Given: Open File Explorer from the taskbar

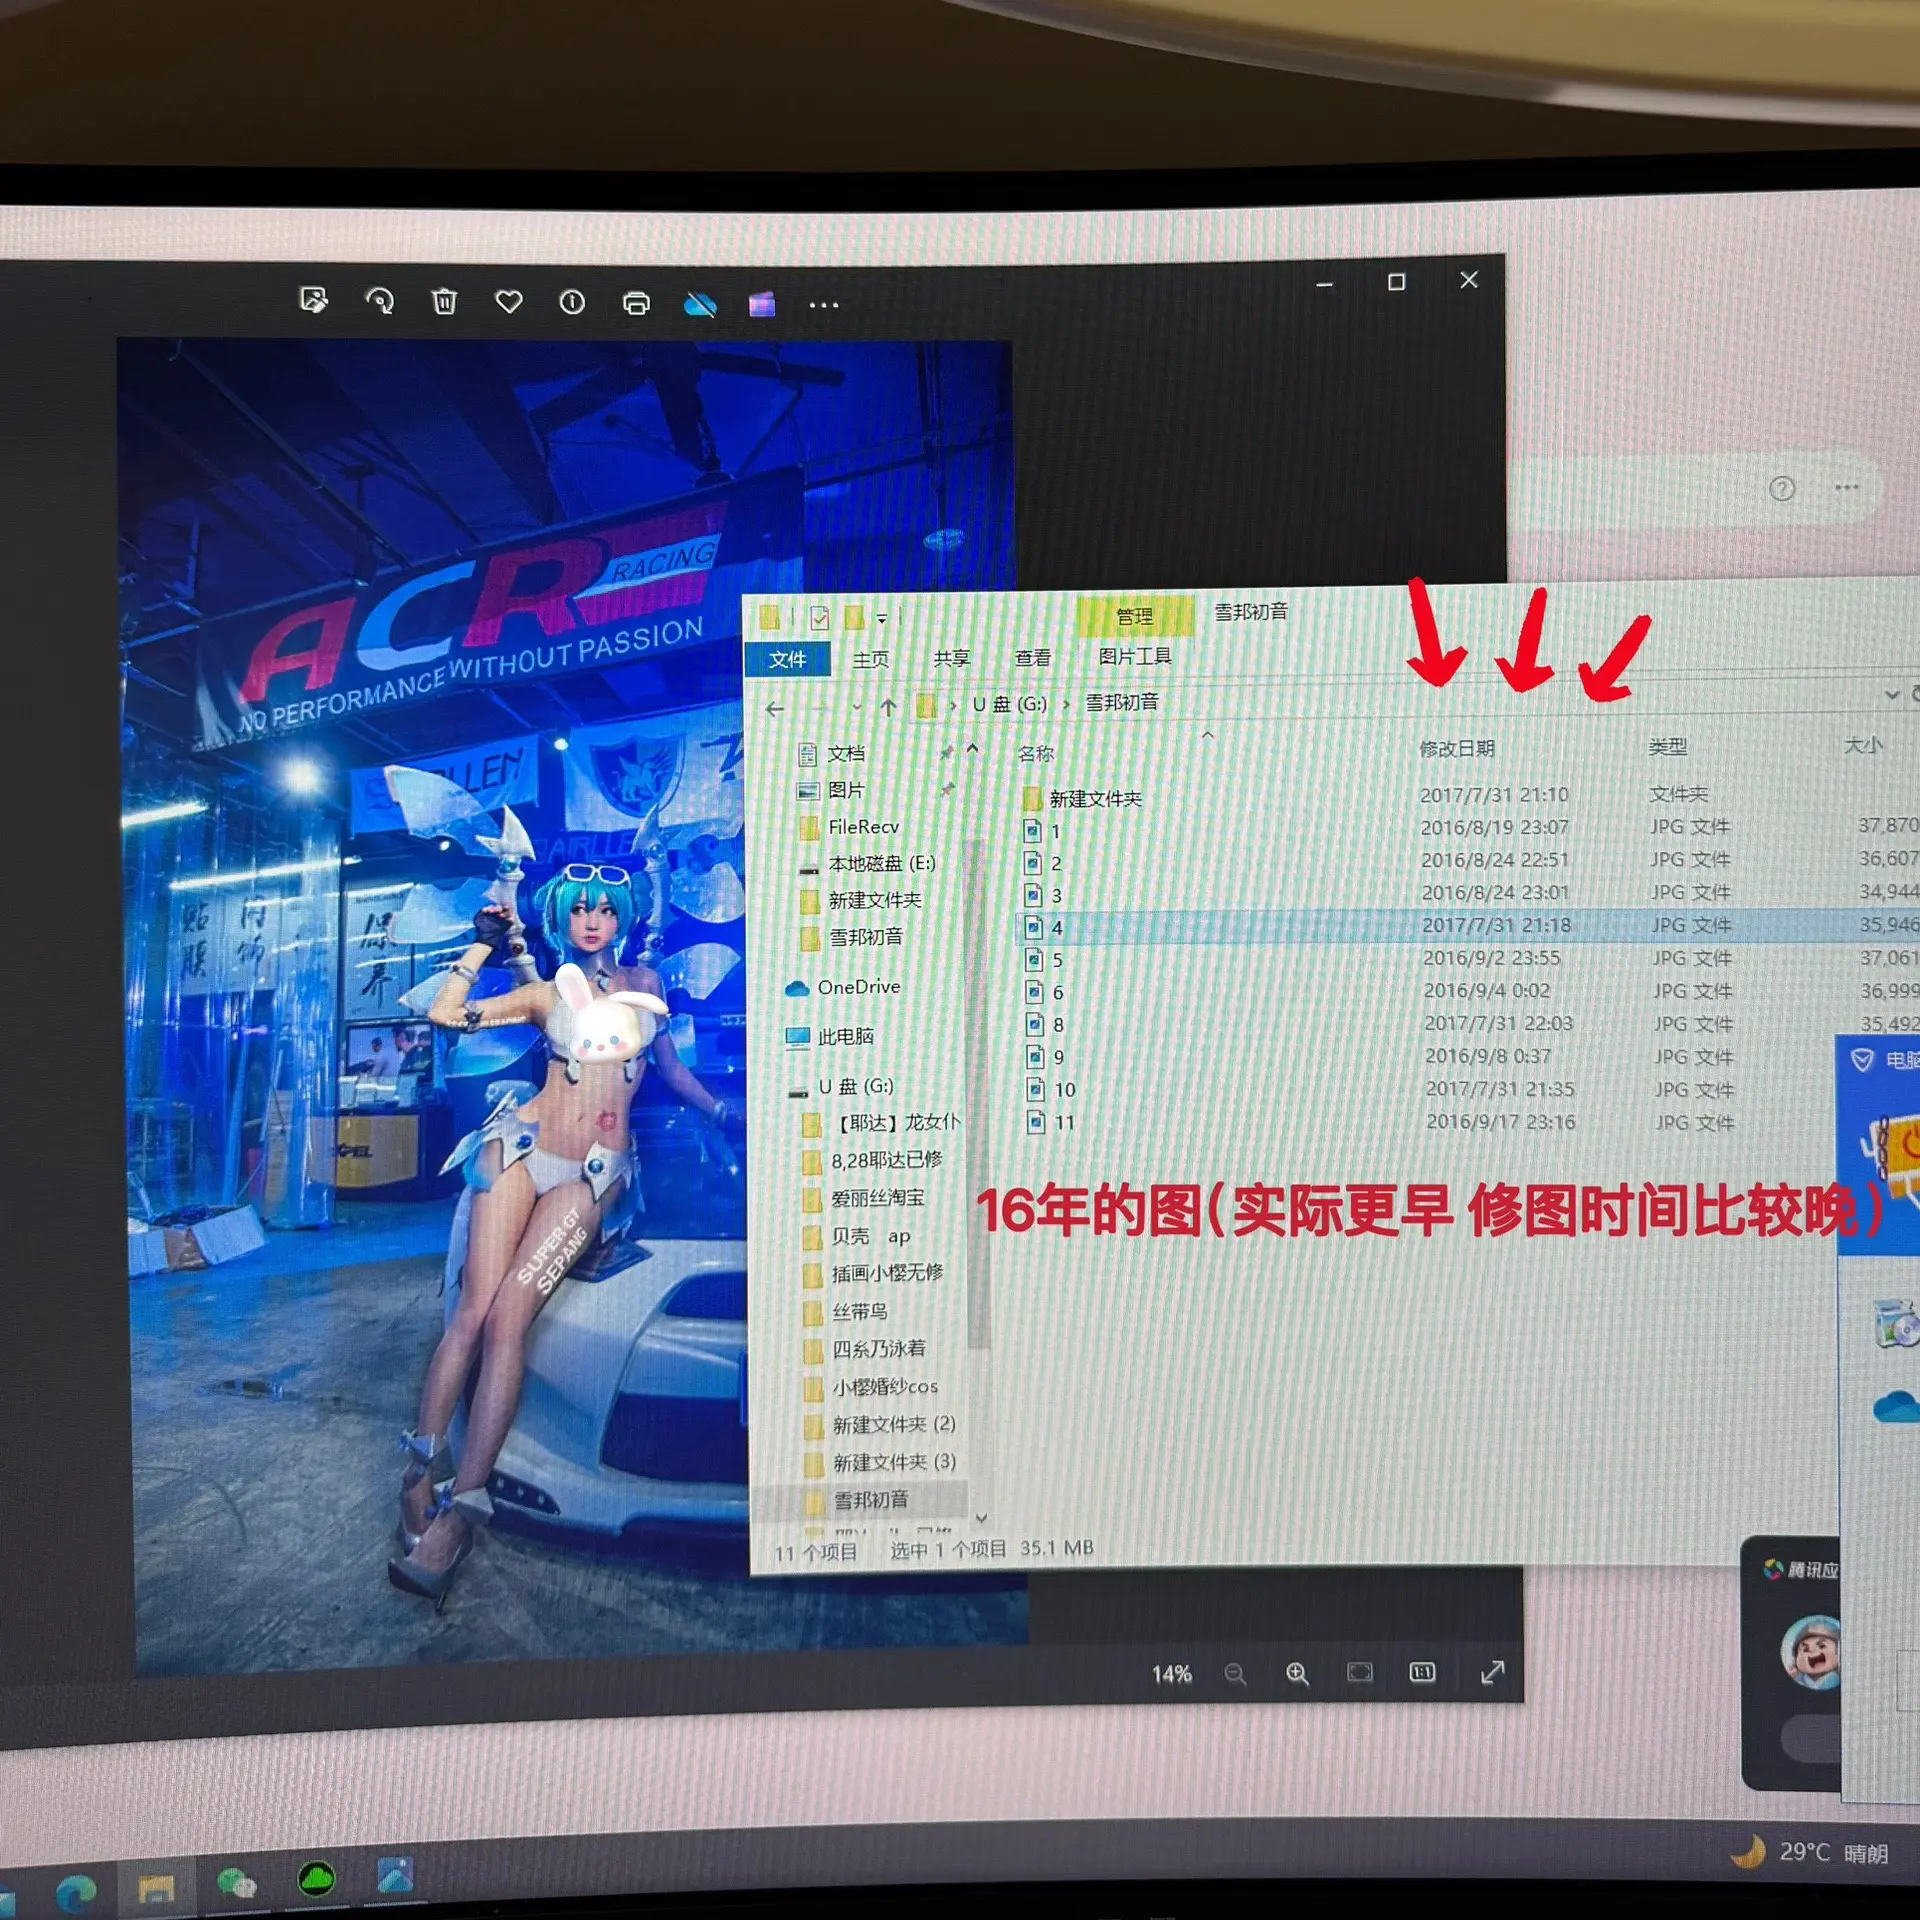Looking at the screenshot, I should tap(156, 1889).
